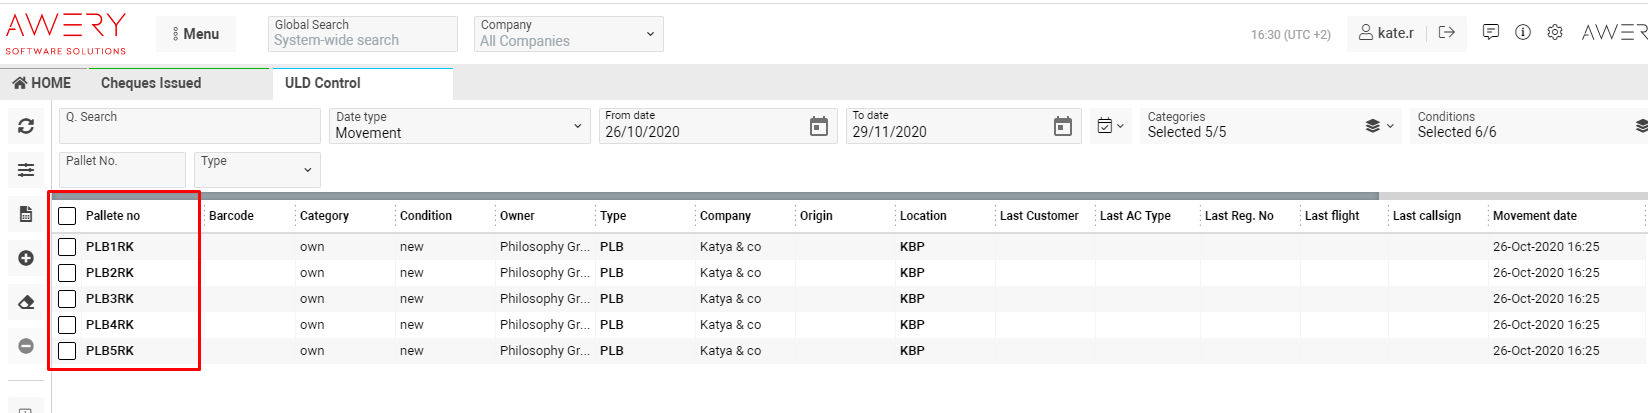Click the eraser clear icon in sidebar

coord(26,302)
